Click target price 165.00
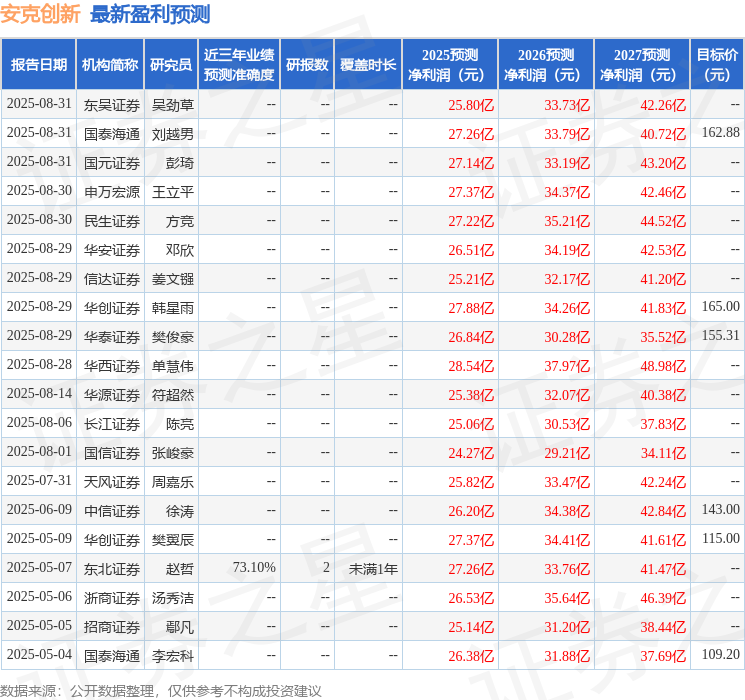The height and width of the screenshot is (700, 745). tap(721, 307)
